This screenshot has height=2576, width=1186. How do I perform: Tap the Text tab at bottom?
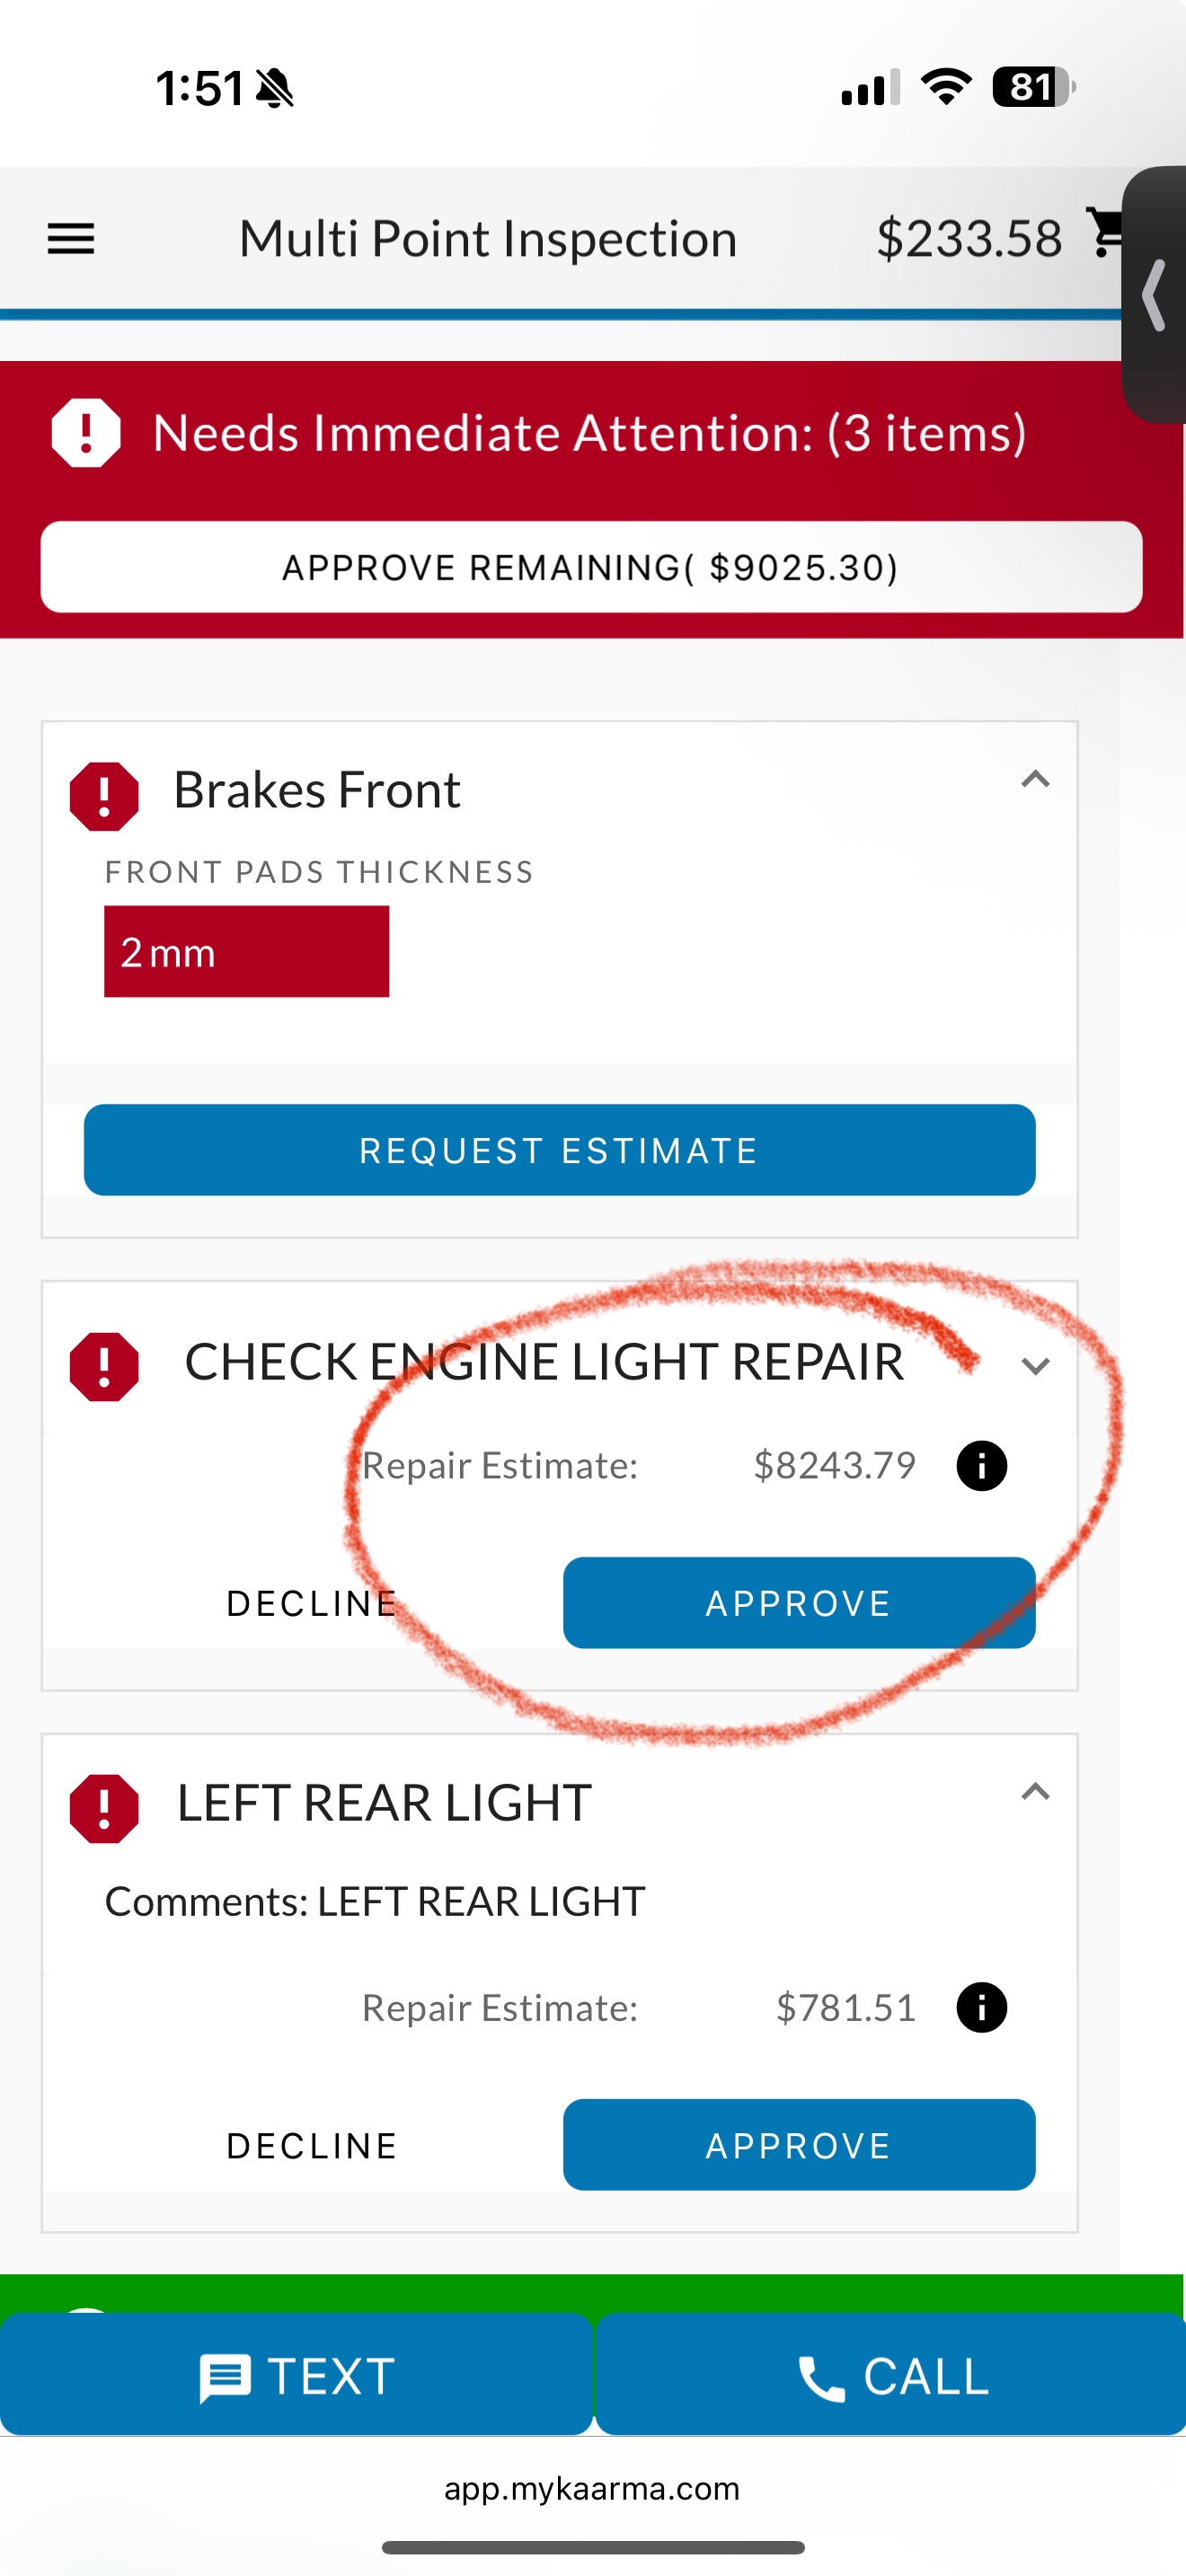click(x=297, y=2376)
